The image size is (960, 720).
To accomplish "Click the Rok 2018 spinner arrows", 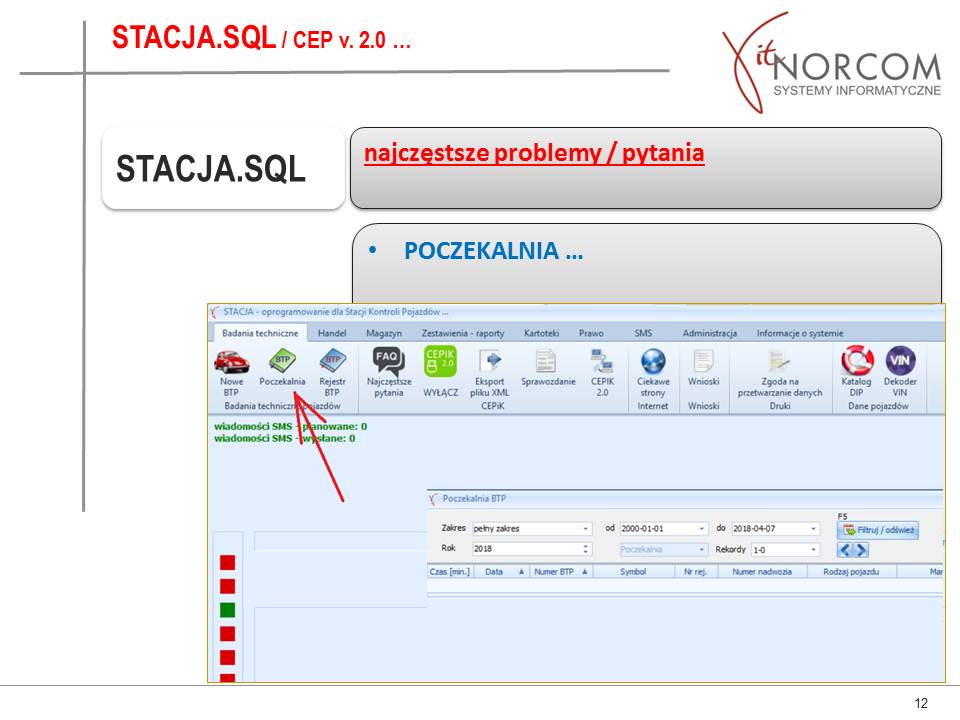I will pos(586,549).
